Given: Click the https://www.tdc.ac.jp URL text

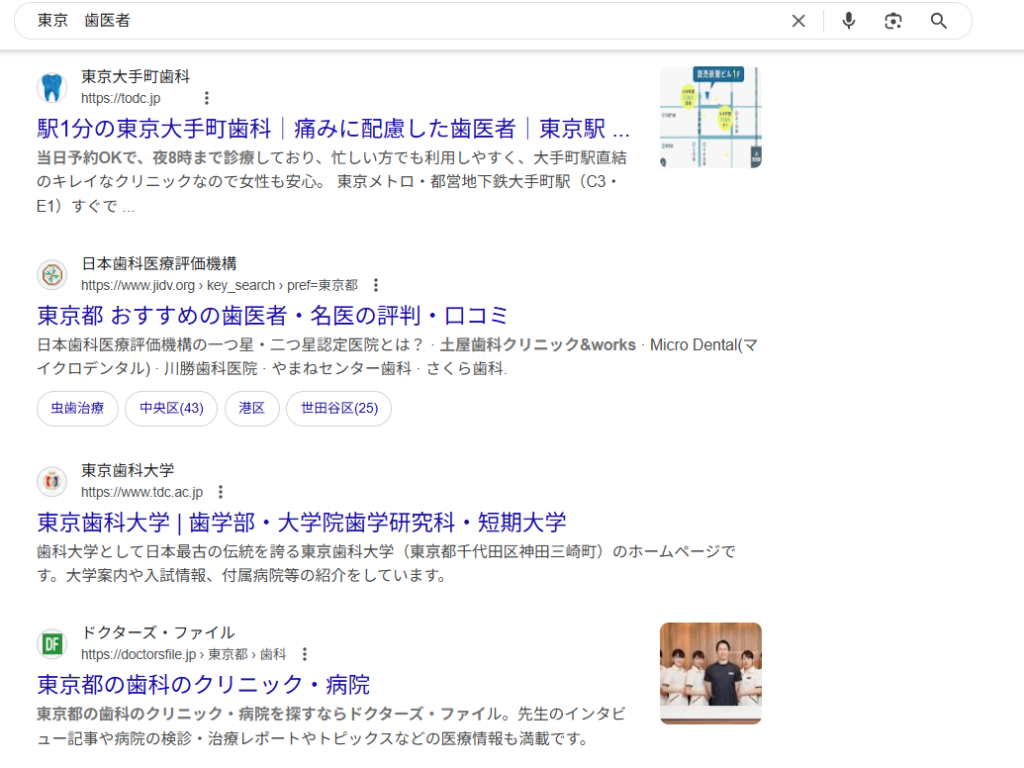Looking at the screenshot, I should pyautogui.click(x=142, y=492).
